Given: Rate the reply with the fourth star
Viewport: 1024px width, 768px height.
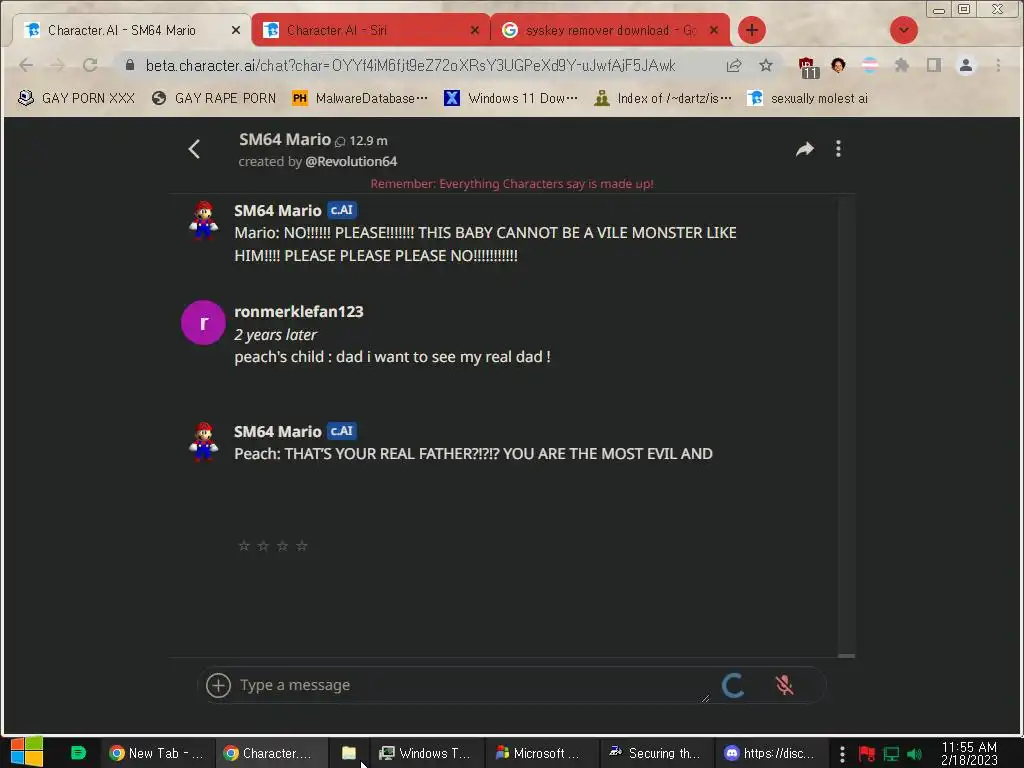Looking at the screenshot, I should pos(302,545).
